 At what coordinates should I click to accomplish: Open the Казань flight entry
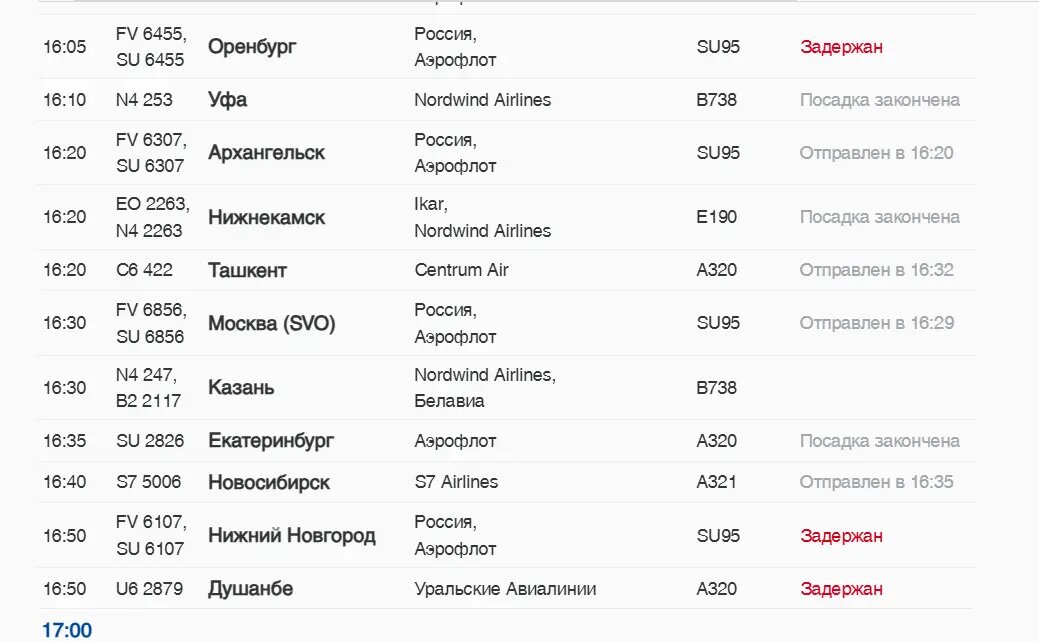point(241,388)
